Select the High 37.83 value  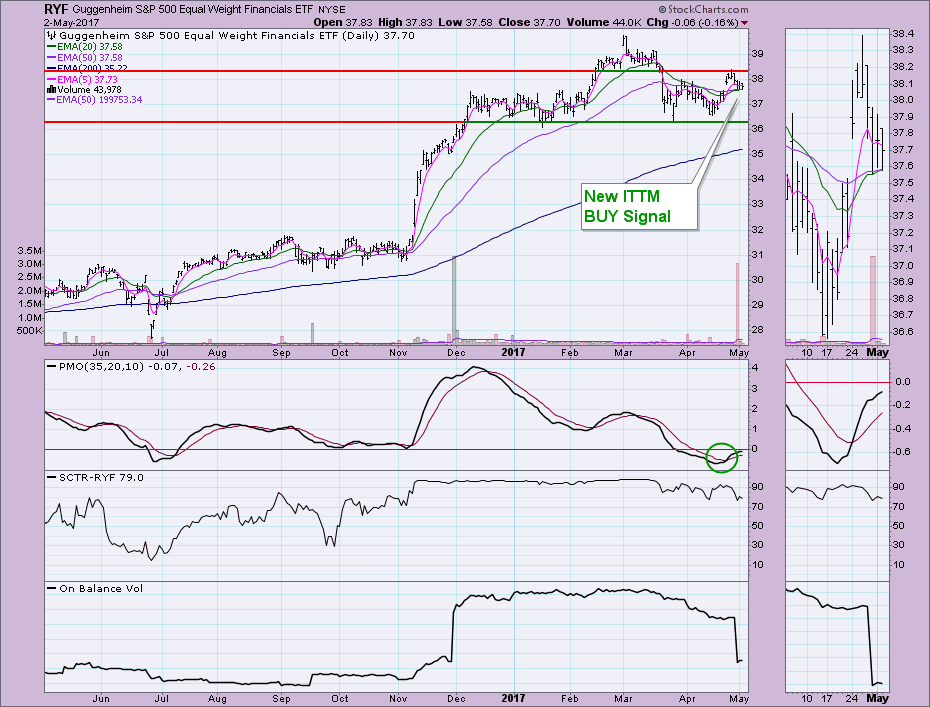[406, 23]
